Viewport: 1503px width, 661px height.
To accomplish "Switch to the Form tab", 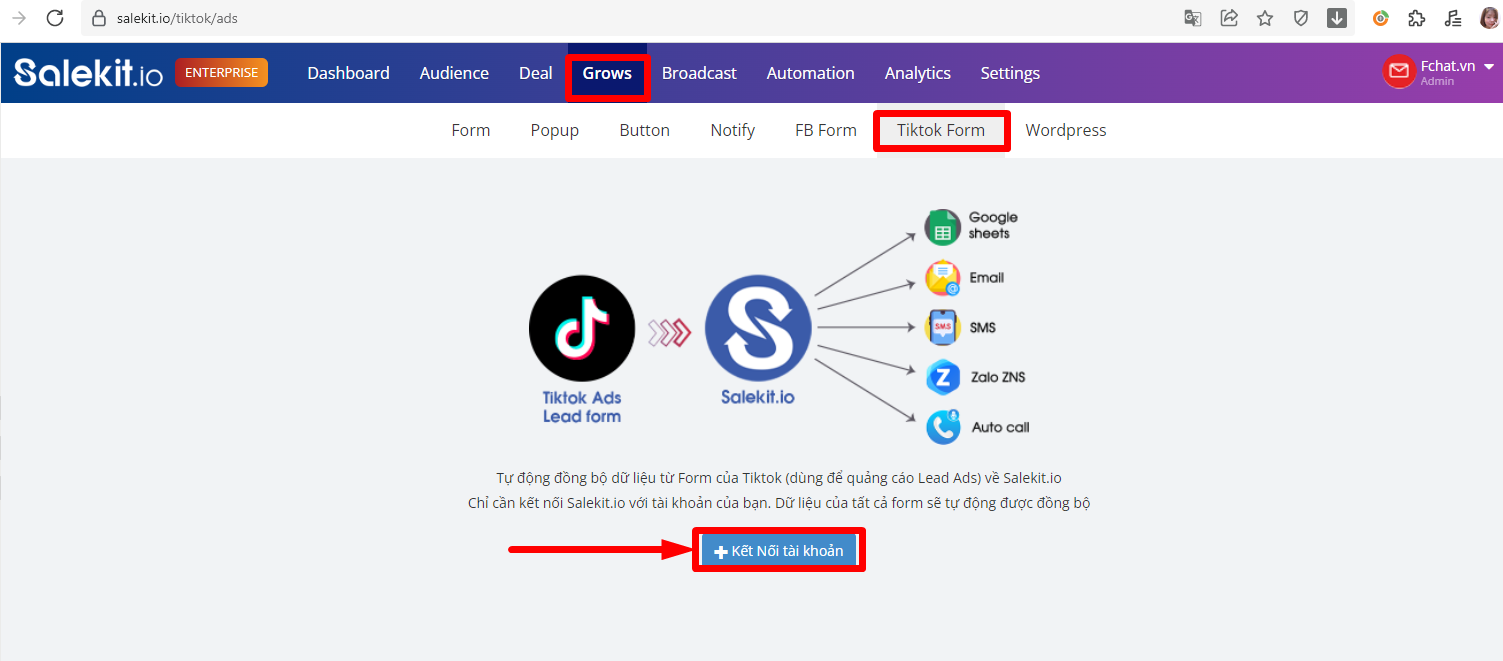I will 470,130.
